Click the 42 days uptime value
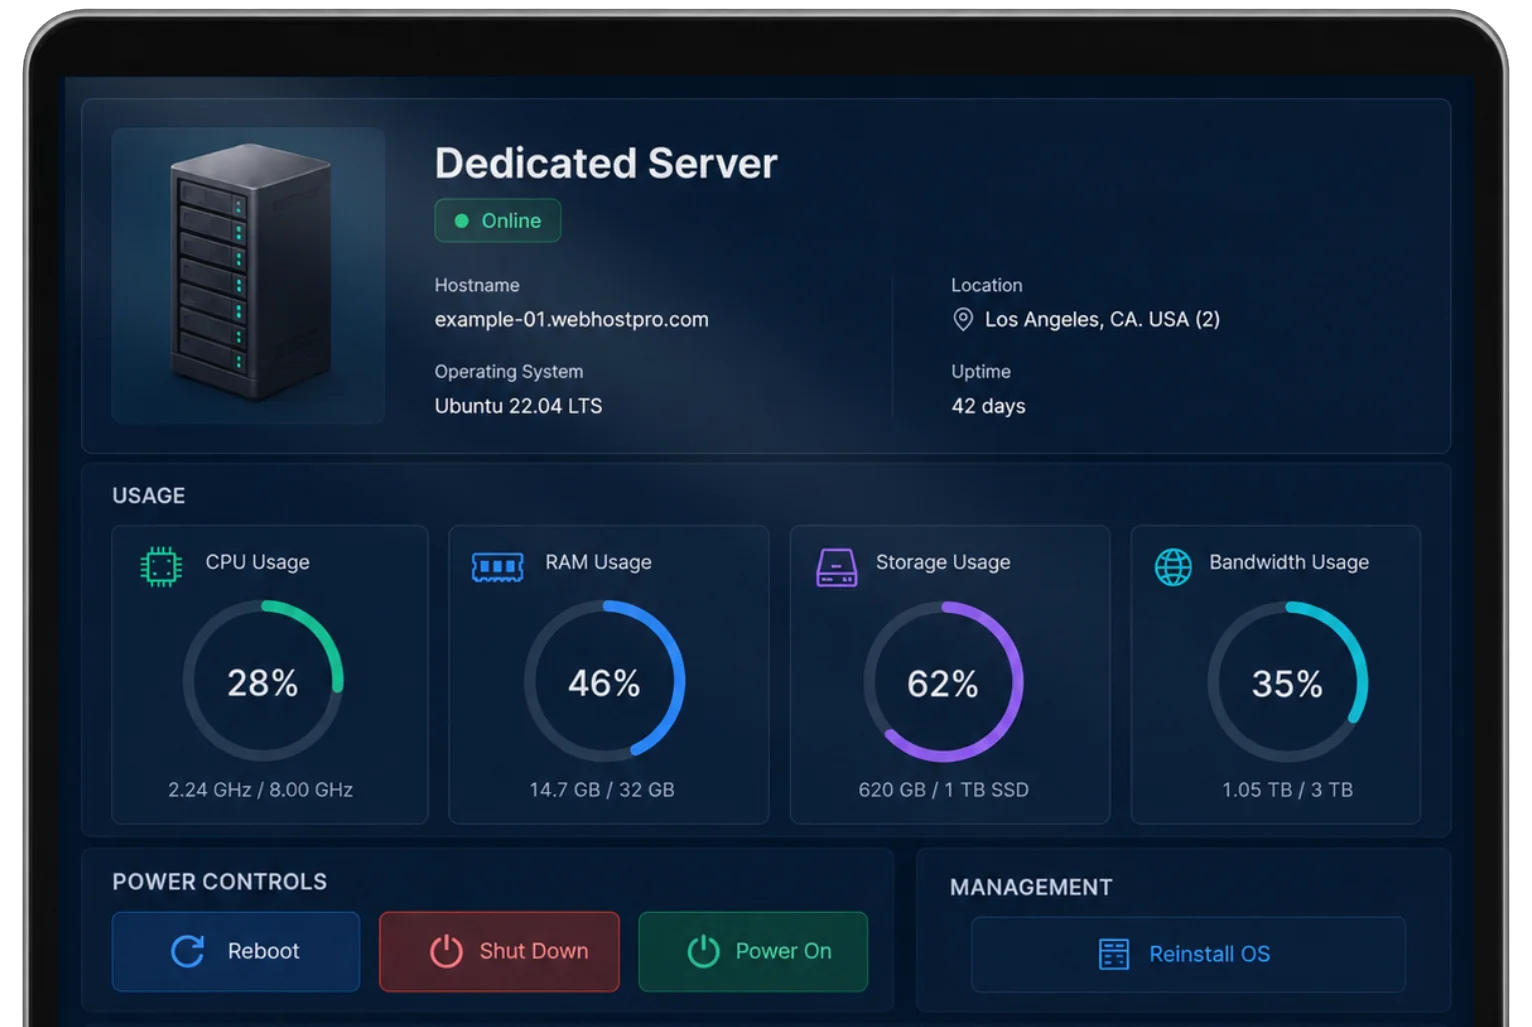1532x1027 pixels. [988, 406]
